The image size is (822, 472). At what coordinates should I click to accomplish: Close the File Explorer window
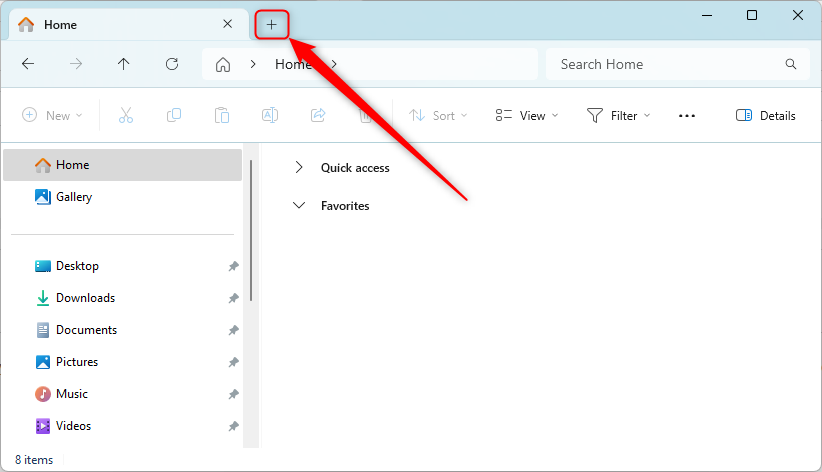[x=797, y=16]
